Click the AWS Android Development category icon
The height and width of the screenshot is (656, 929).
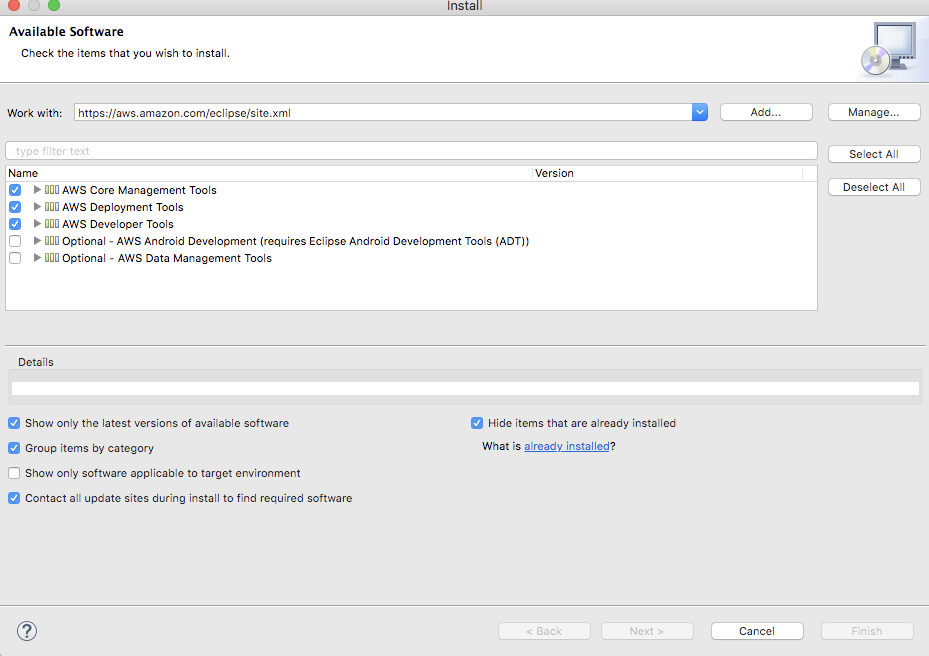tap(52, 241)
